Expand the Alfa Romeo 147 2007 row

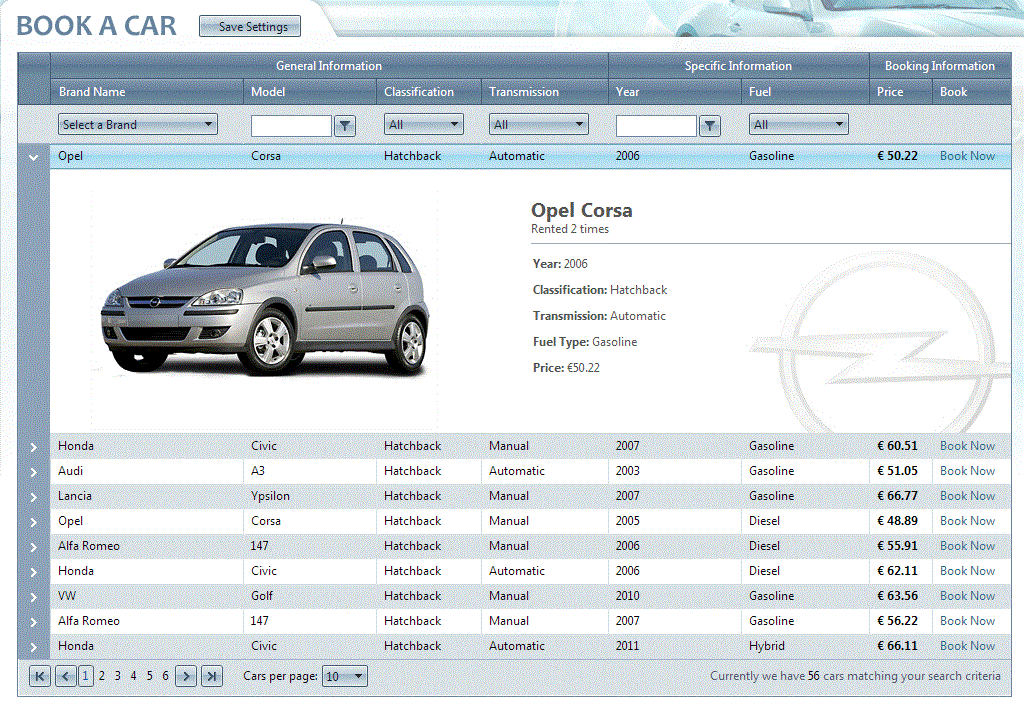[34, 621]
